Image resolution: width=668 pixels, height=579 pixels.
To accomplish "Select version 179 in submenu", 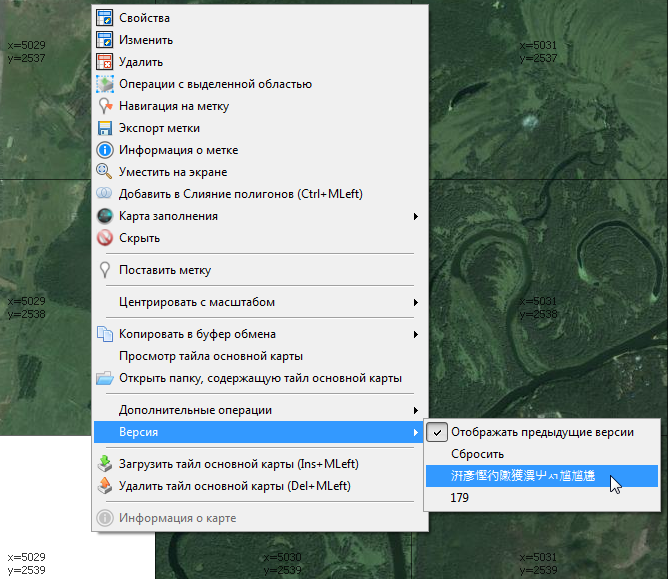I will coord(460,497).
